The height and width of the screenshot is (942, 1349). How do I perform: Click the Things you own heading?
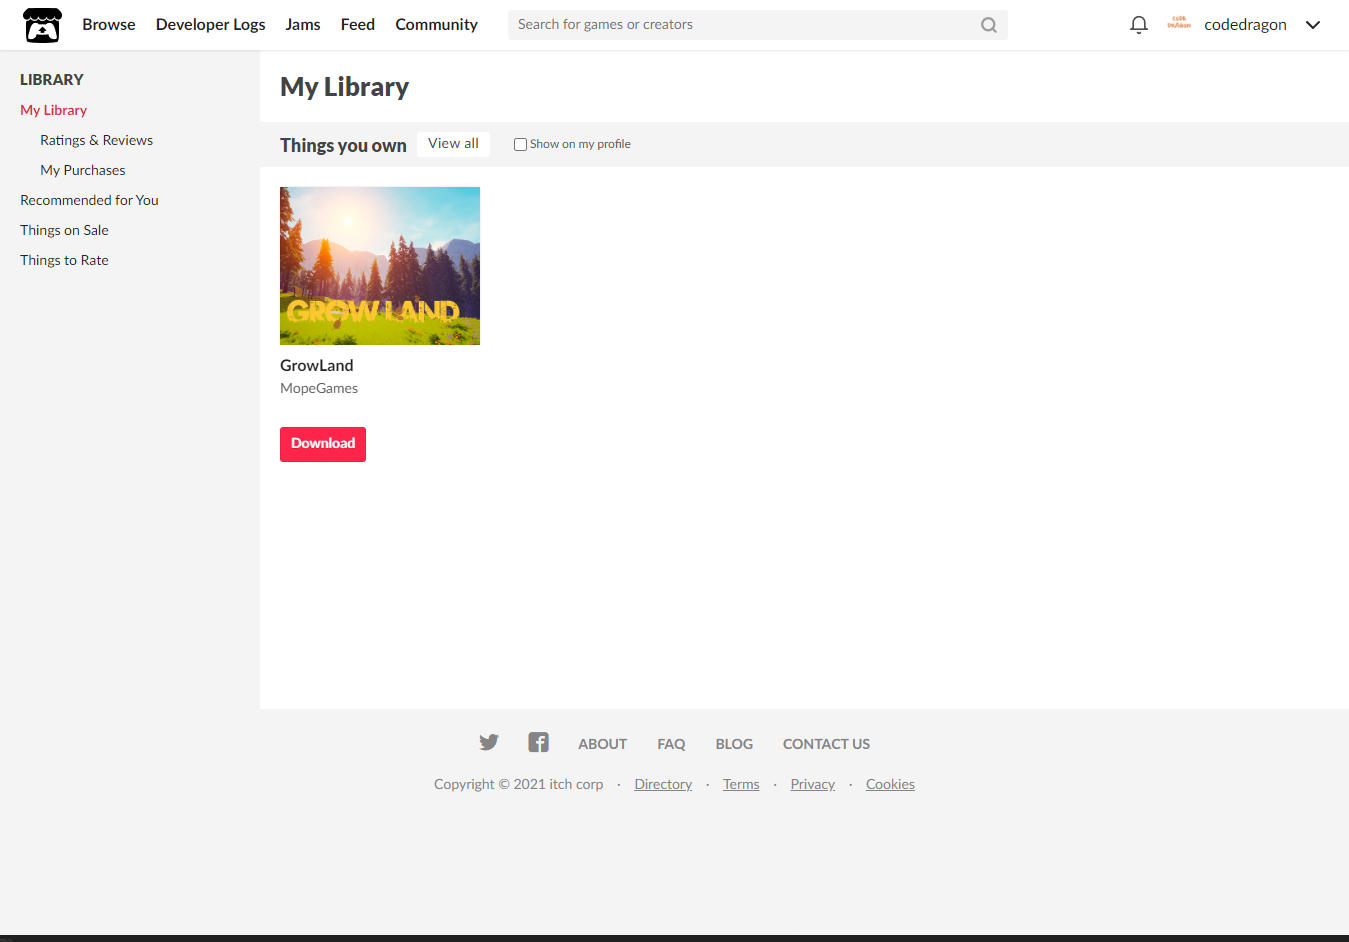tap(344, 145)
